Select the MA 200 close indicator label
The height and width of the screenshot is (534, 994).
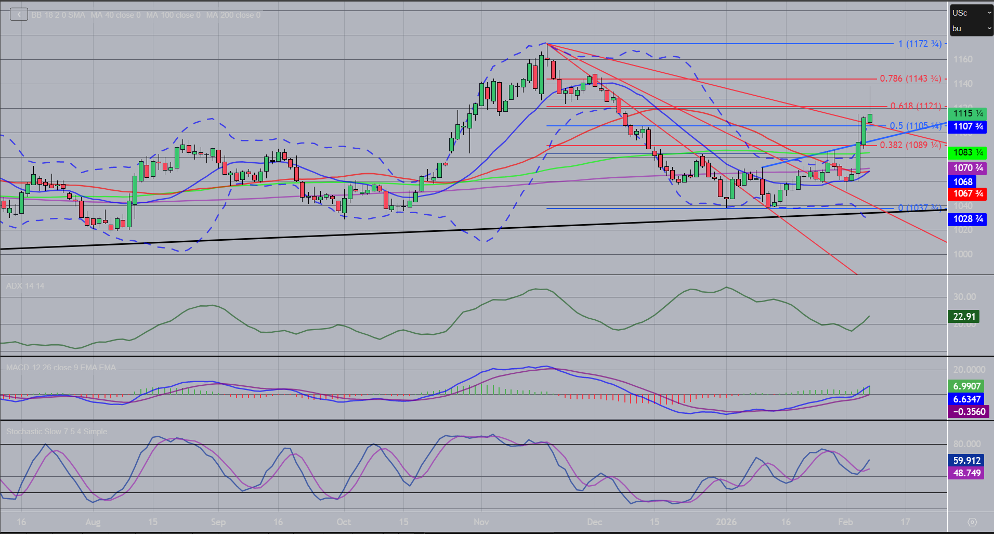tap(231, 16)
